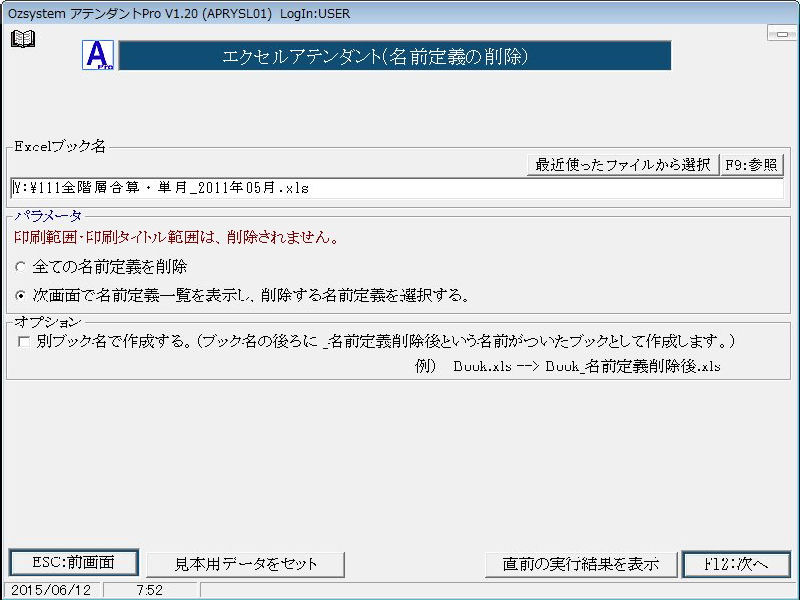Screen dimensions: 800x600
Task: Click 'ESC:前画面' button
Action: pos(73,563)
